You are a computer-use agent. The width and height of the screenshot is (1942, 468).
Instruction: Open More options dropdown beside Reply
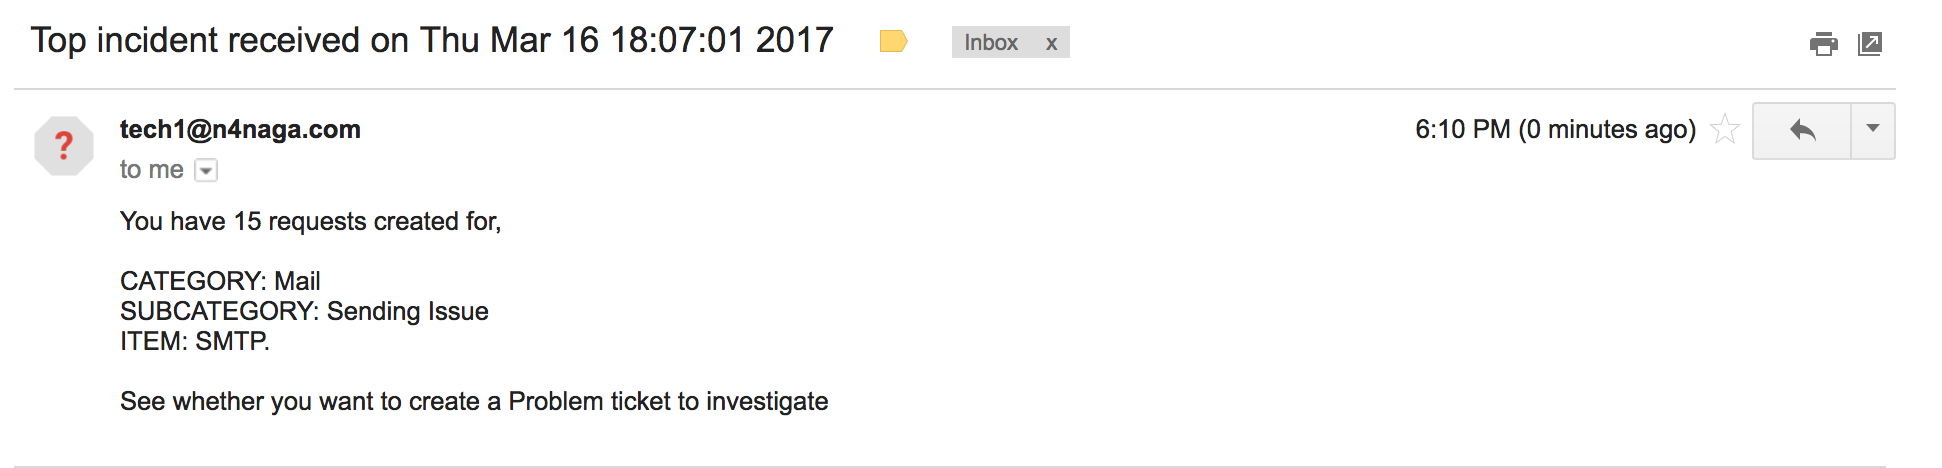pos(1873,130)
